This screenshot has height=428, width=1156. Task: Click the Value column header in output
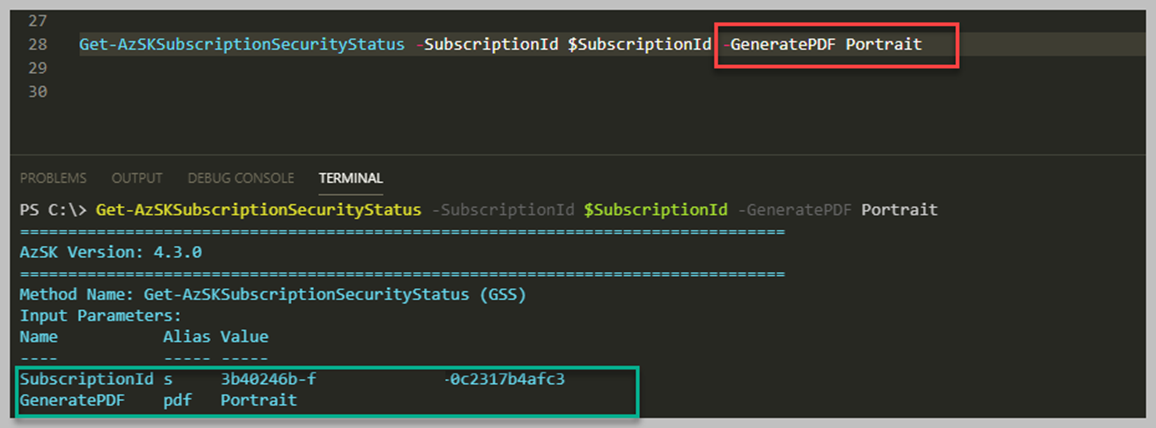click(x=244, y=337)
